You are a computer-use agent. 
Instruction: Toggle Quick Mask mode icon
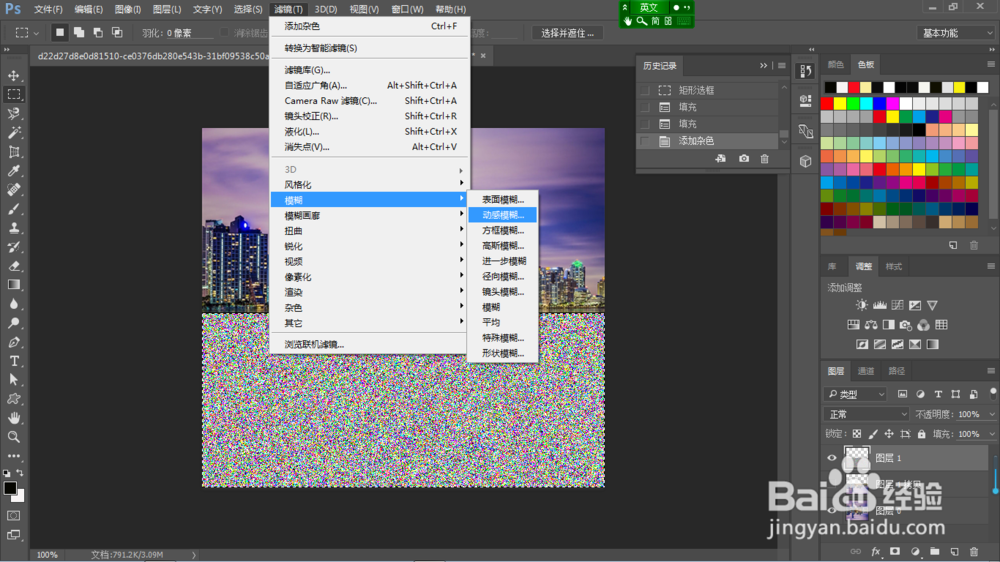coord(13,515)
